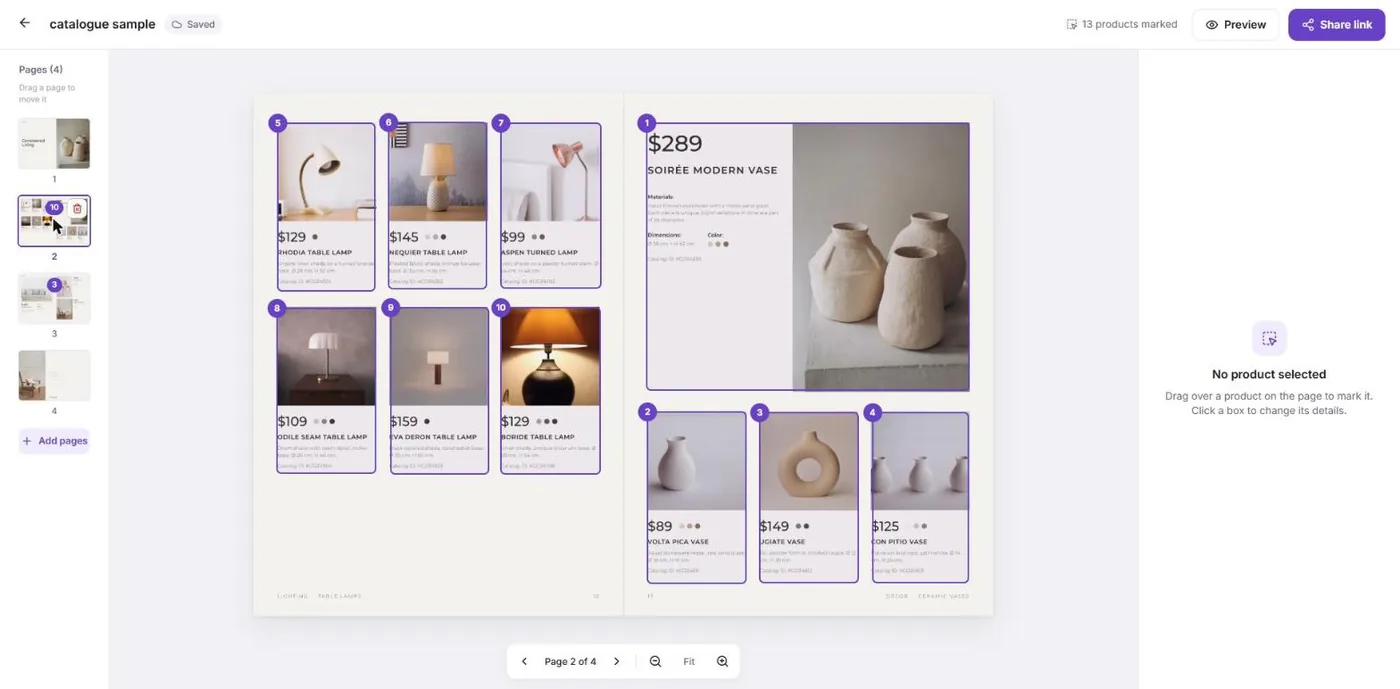Viewport: 1400px width, 689px height.
Task: Select product marker badge 4
Action: [872, 412]
